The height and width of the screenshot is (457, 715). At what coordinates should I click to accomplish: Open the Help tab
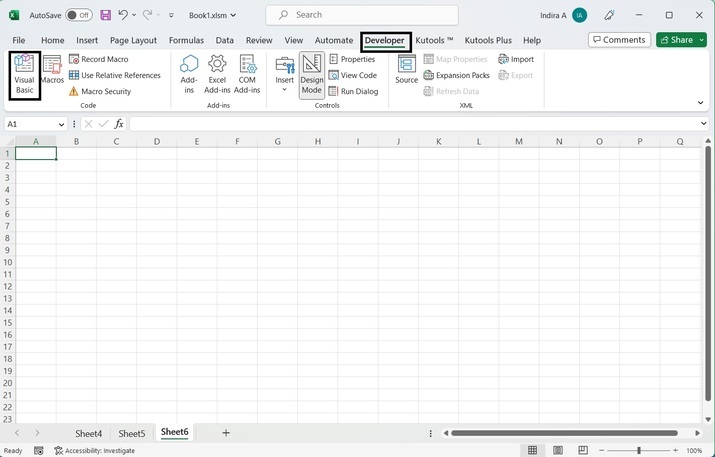532,40
